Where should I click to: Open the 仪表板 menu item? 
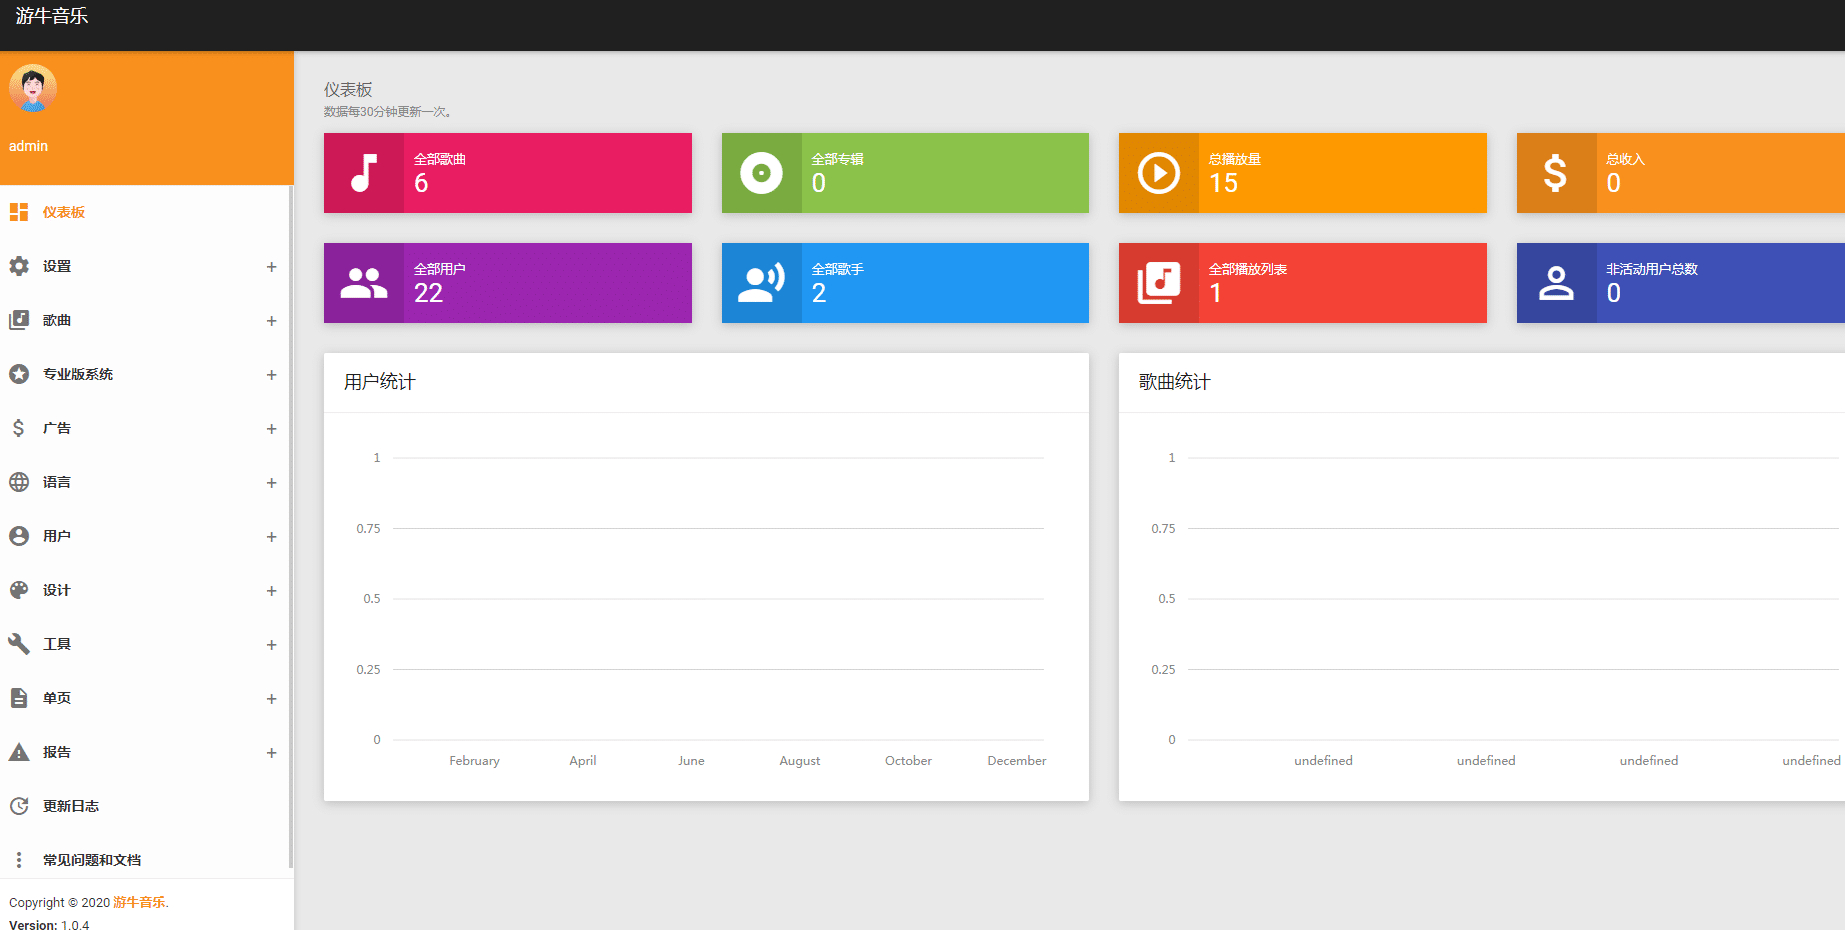pos(147,212)
